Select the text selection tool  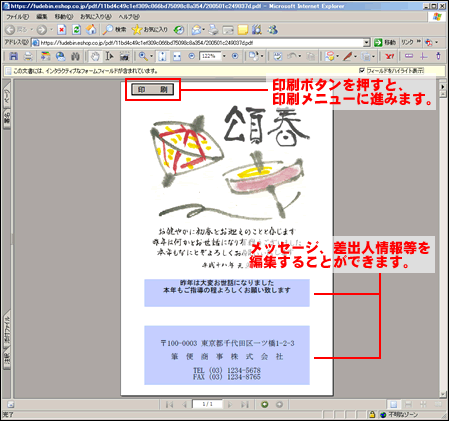tap(109, 56)
